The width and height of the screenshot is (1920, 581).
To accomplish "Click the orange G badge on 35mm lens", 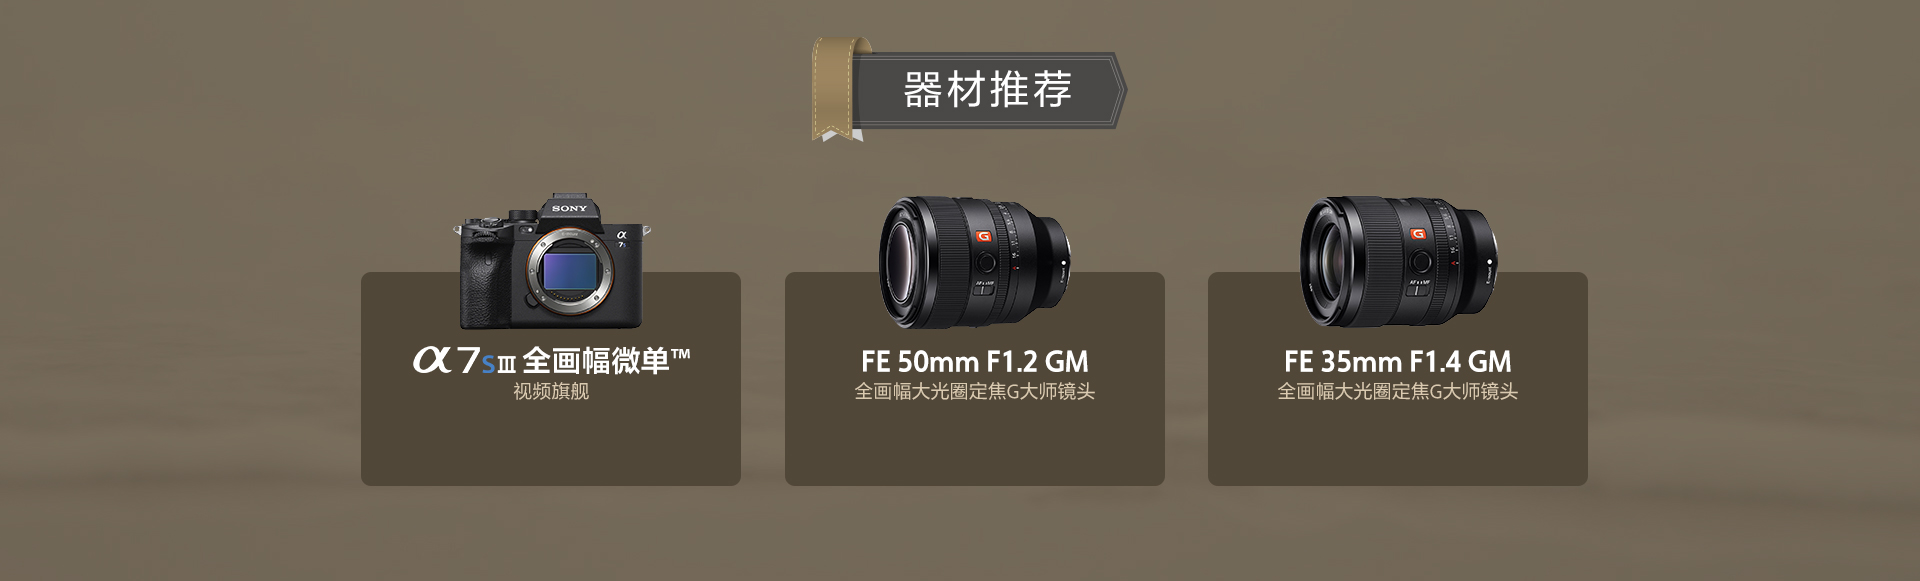I will click(x=1417, y=234).
